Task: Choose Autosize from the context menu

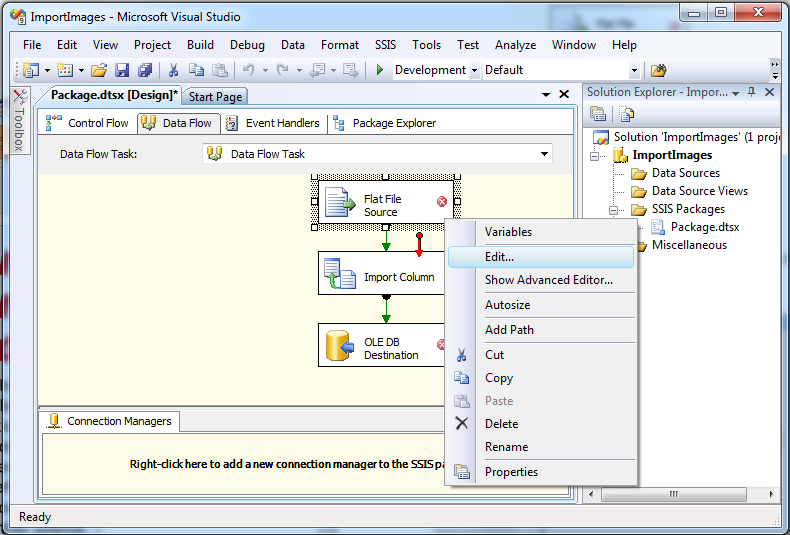Action: [541, 305]
